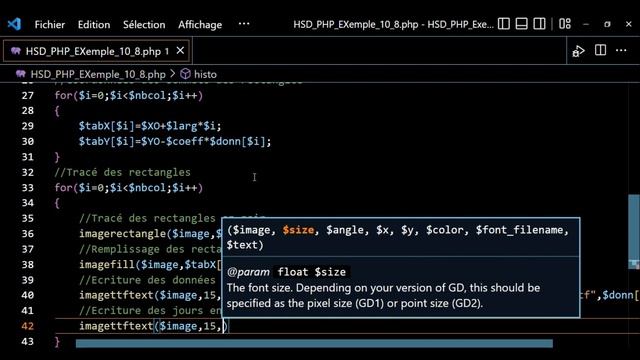Click the vertical scrollbar minimap slider
The image size is (640, 360).
tap(633, 232)
